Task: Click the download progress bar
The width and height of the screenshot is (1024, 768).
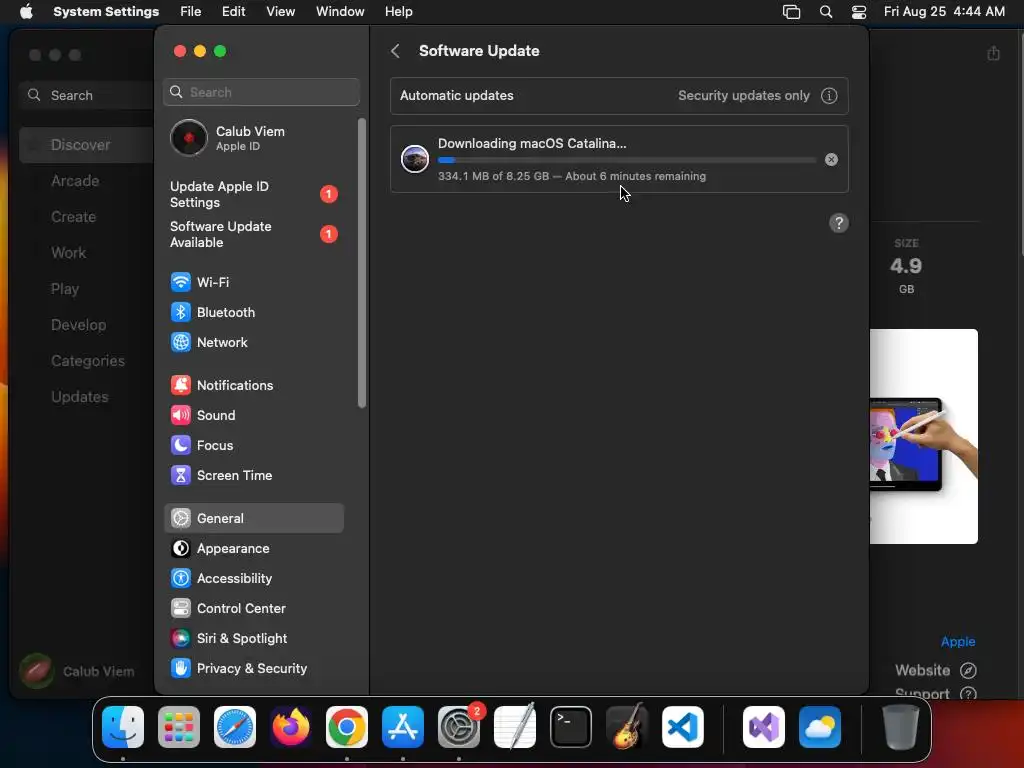Action: 626,160
